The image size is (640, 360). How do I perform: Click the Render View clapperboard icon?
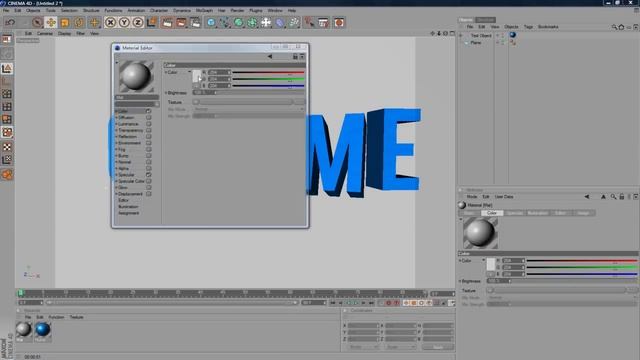click(167, 22)
